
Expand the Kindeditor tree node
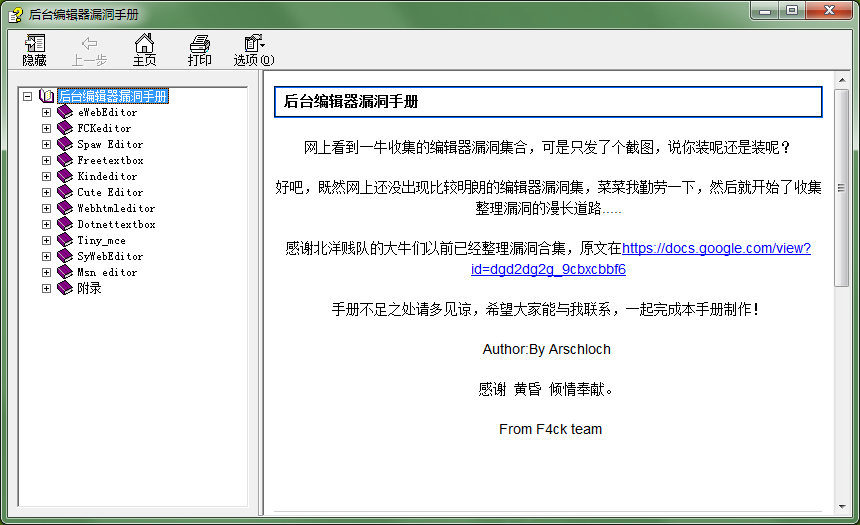tap(47, 176)
